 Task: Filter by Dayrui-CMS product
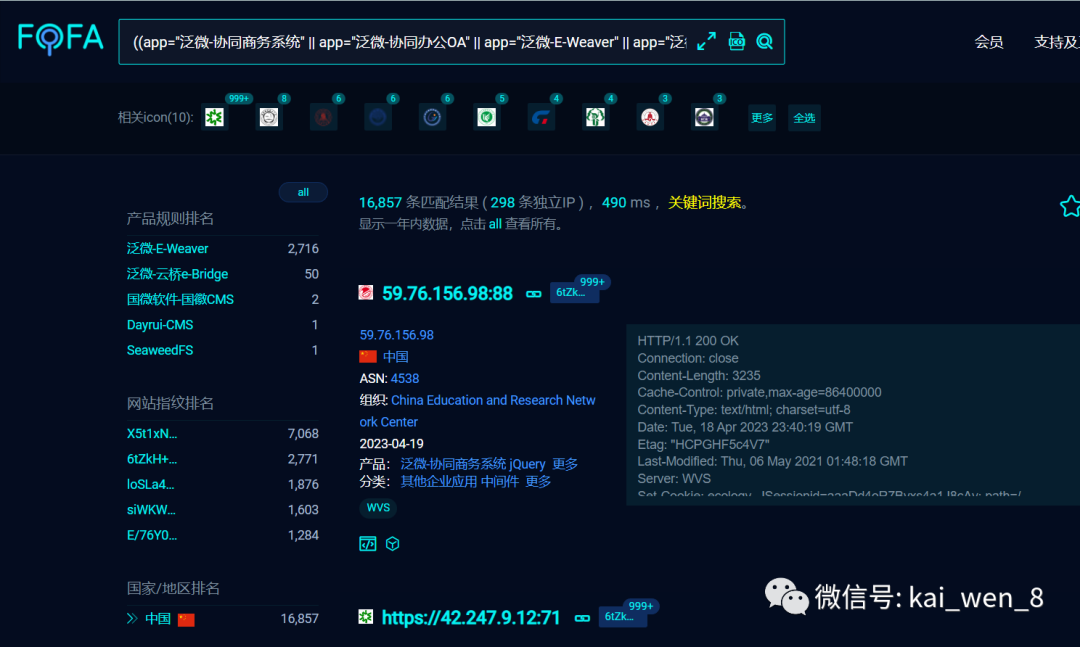(160, 325)
